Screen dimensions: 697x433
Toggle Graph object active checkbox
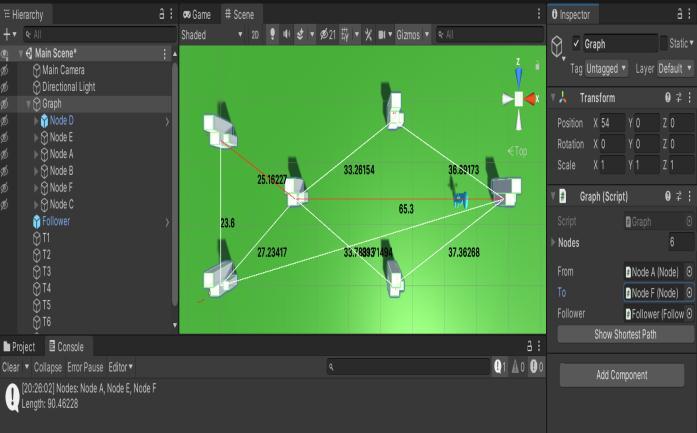[576, 44]
